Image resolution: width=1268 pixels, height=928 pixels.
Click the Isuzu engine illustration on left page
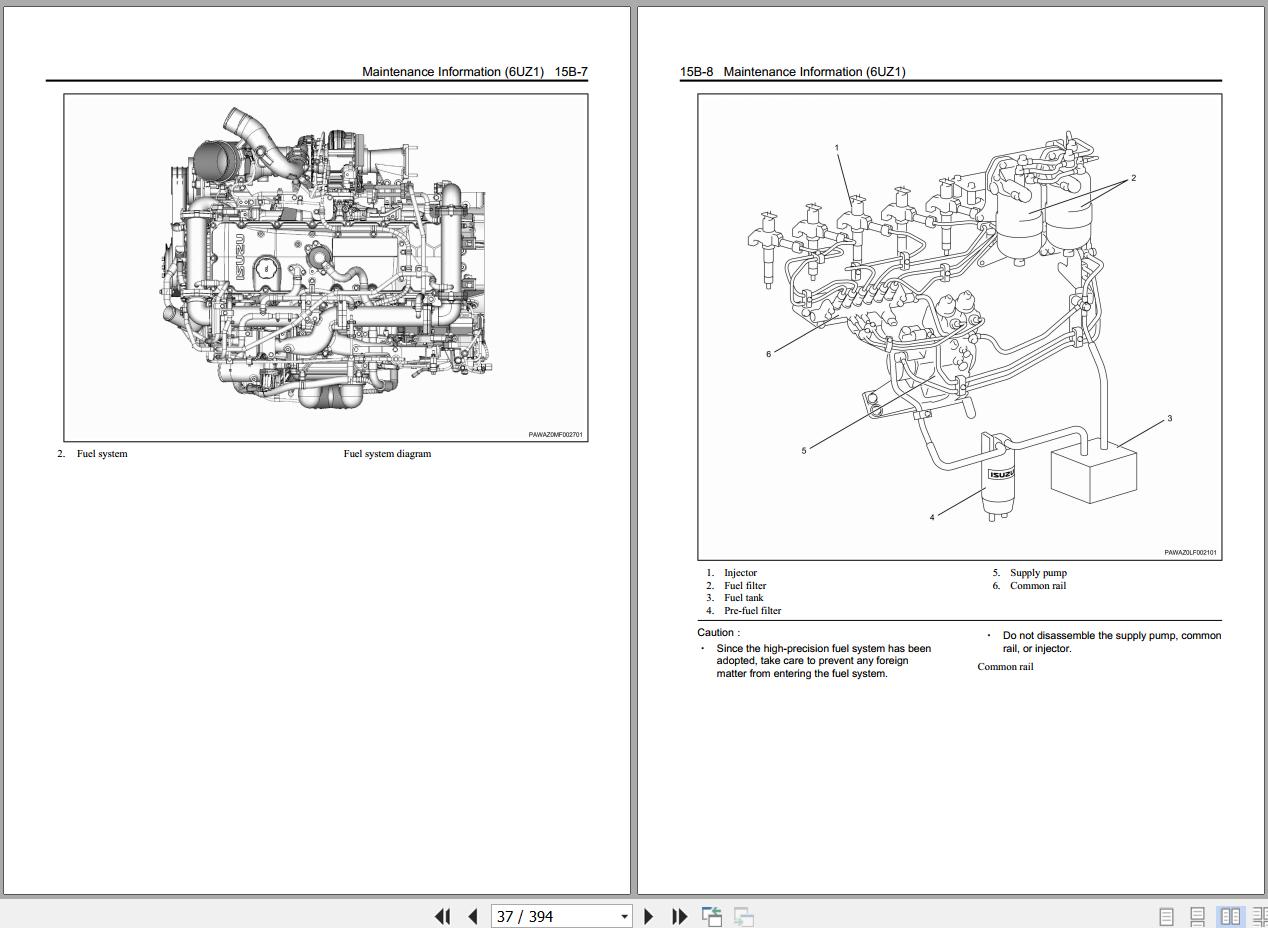326,266
